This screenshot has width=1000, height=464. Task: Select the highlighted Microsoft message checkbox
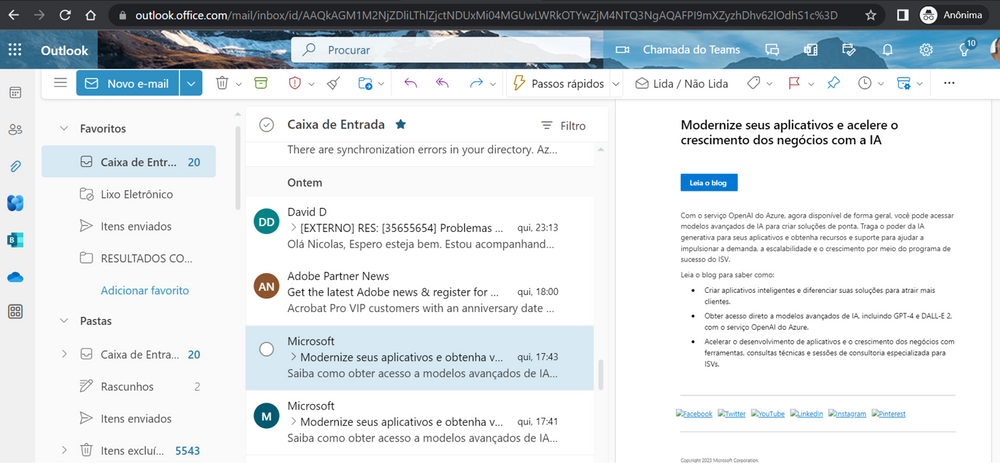coord(267,349)
